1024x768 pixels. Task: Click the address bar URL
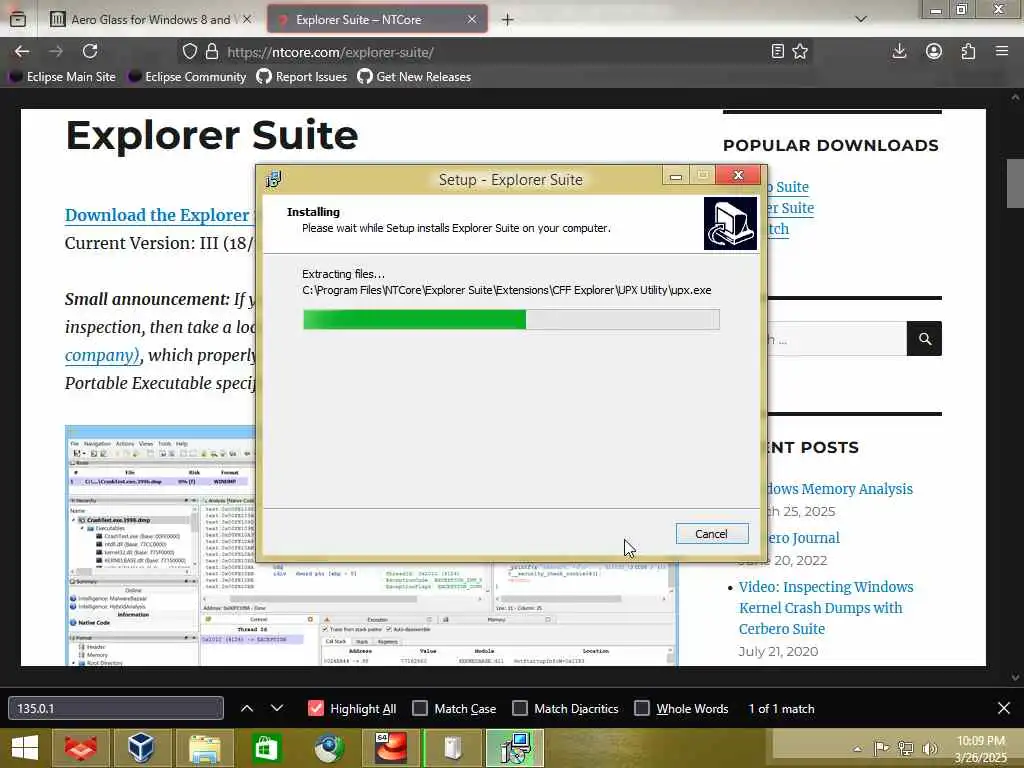[330, 52]
